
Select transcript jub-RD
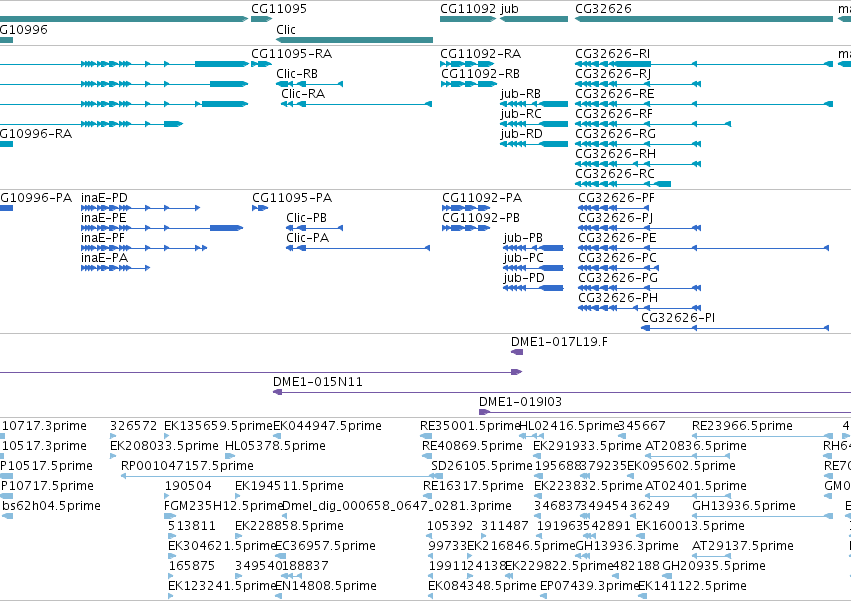coord(522,134)
